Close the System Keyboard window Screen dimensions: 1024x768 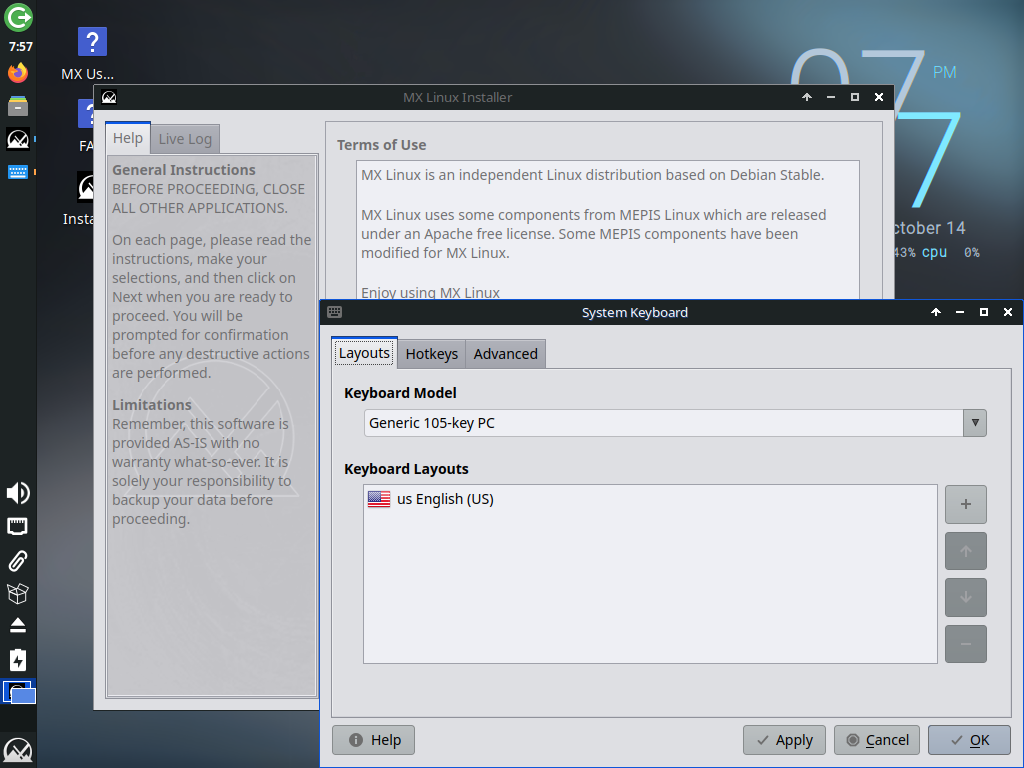1008,312
